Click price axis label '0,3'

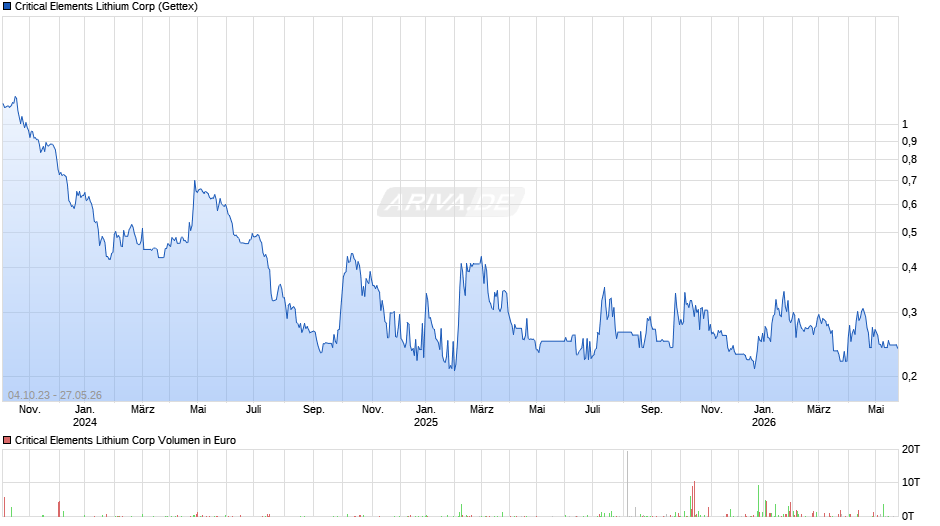[x=909, y=312]
